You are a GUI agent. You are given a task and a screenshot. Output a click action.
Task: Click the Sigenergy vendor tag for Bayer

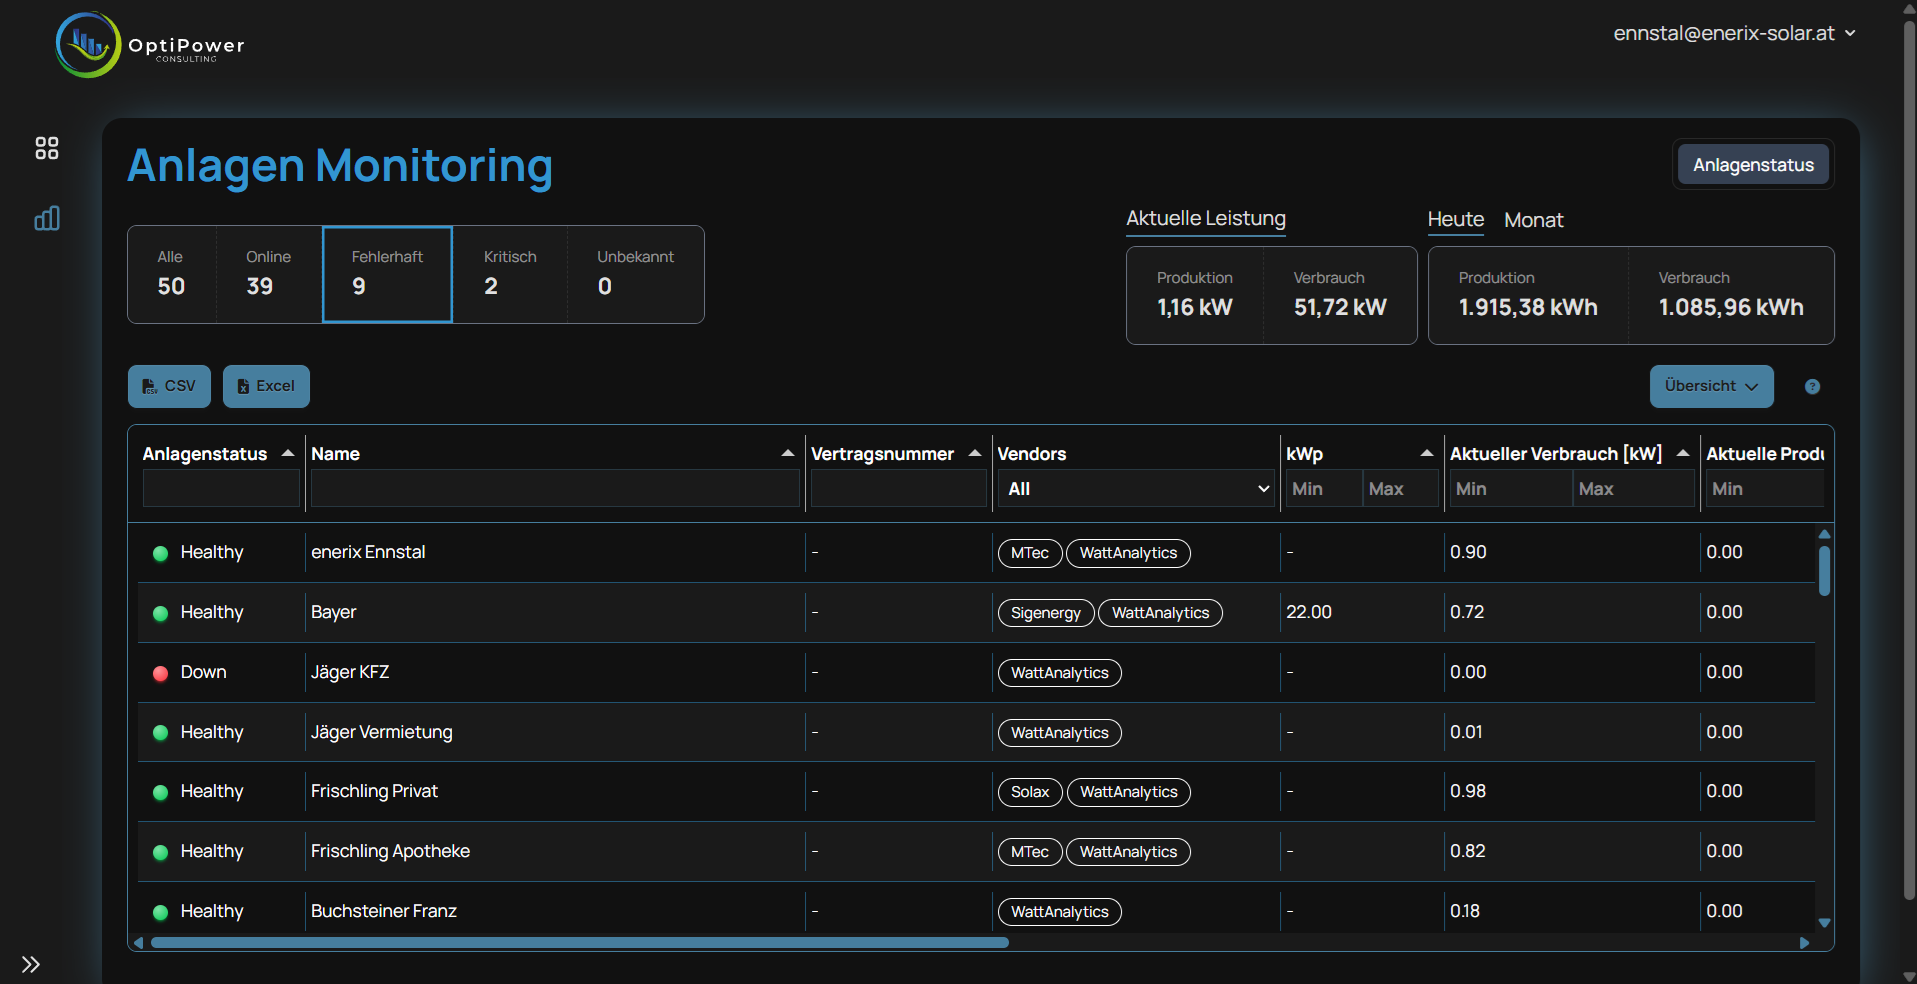1045,613
